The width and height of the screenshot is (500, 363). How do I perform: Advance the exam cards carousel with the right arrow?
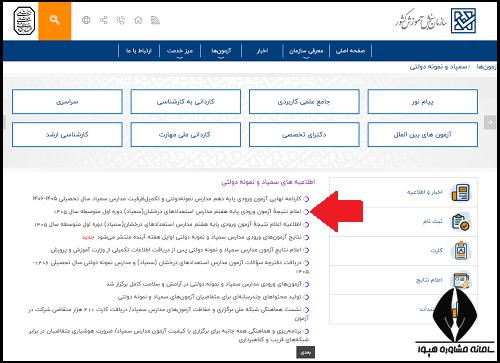tap(490, 122)
